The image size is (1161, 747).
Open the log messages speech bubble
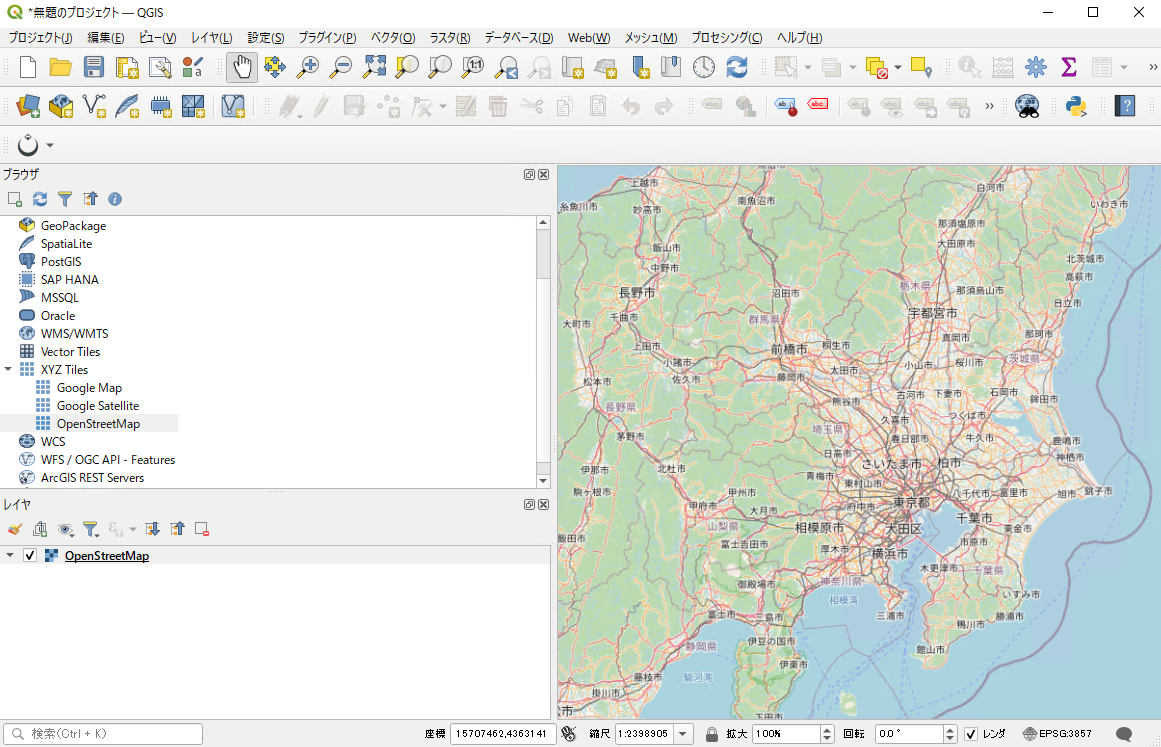pos(1124,734)
